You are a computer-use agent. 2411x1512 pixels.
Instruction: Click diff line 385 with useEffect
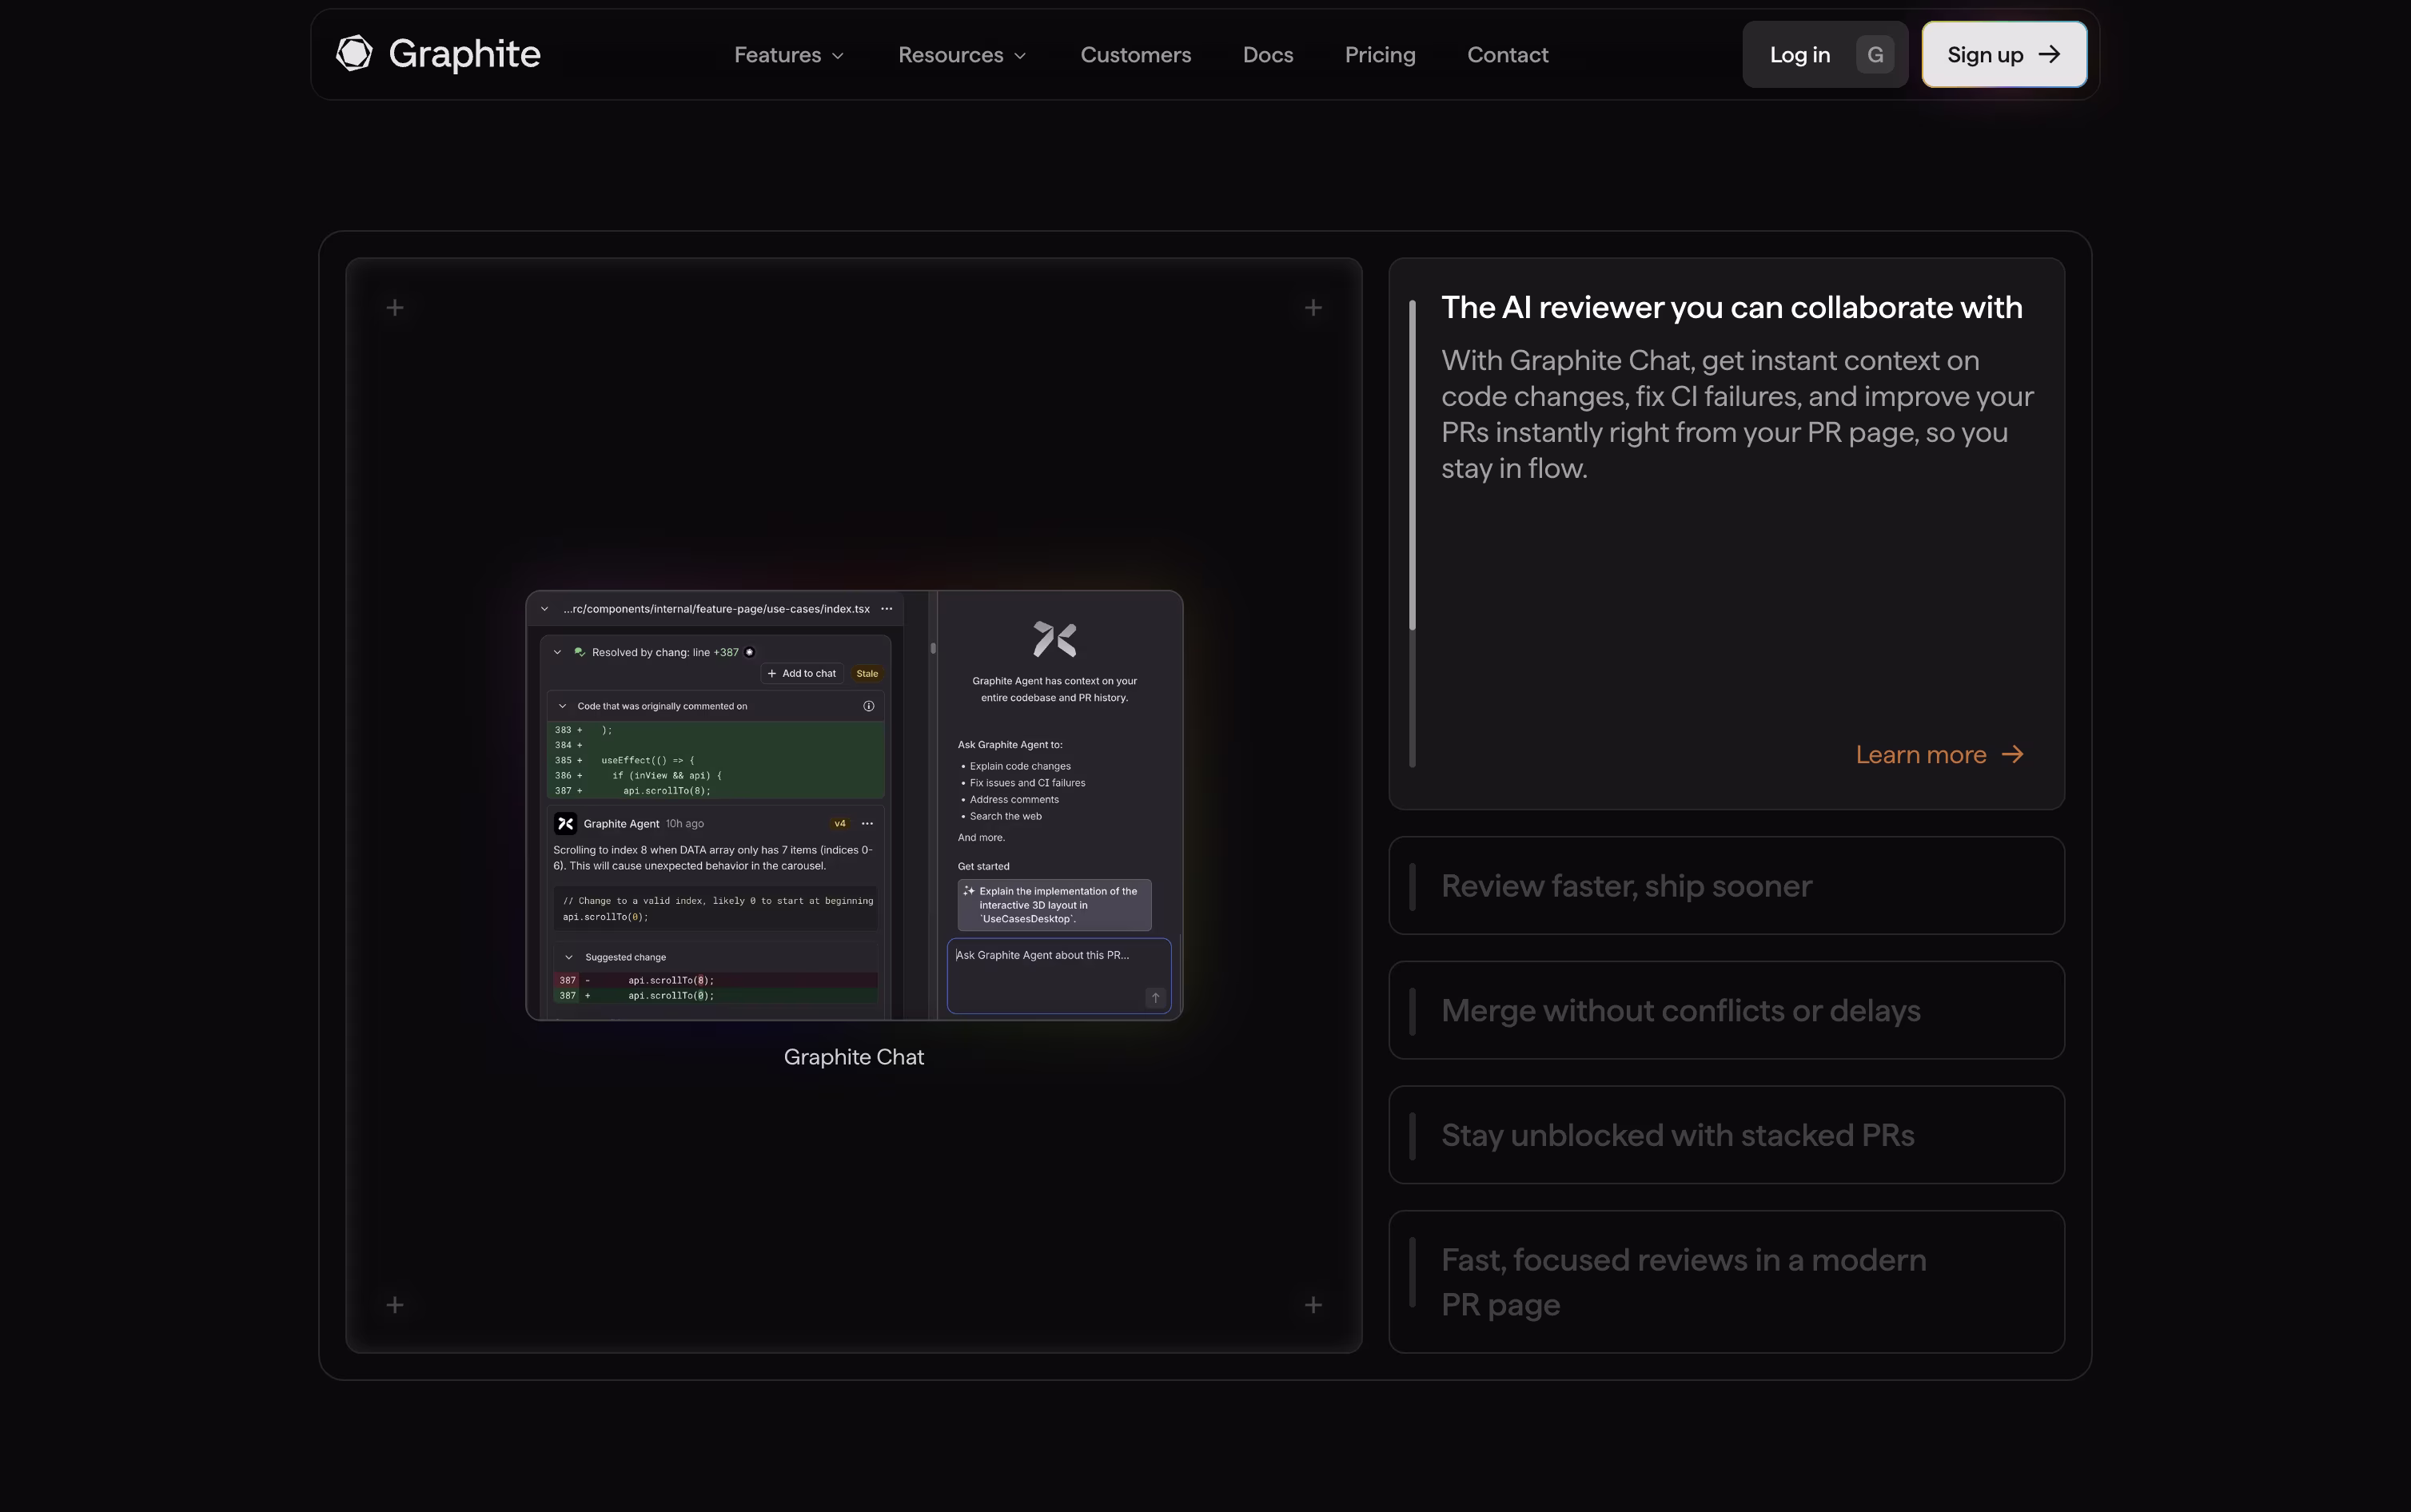point(716,760)
